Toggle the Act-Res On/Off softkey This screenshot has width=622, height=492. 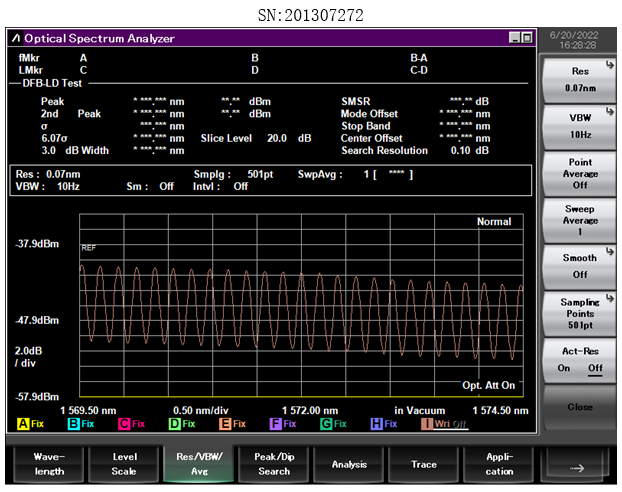(580, 360)
